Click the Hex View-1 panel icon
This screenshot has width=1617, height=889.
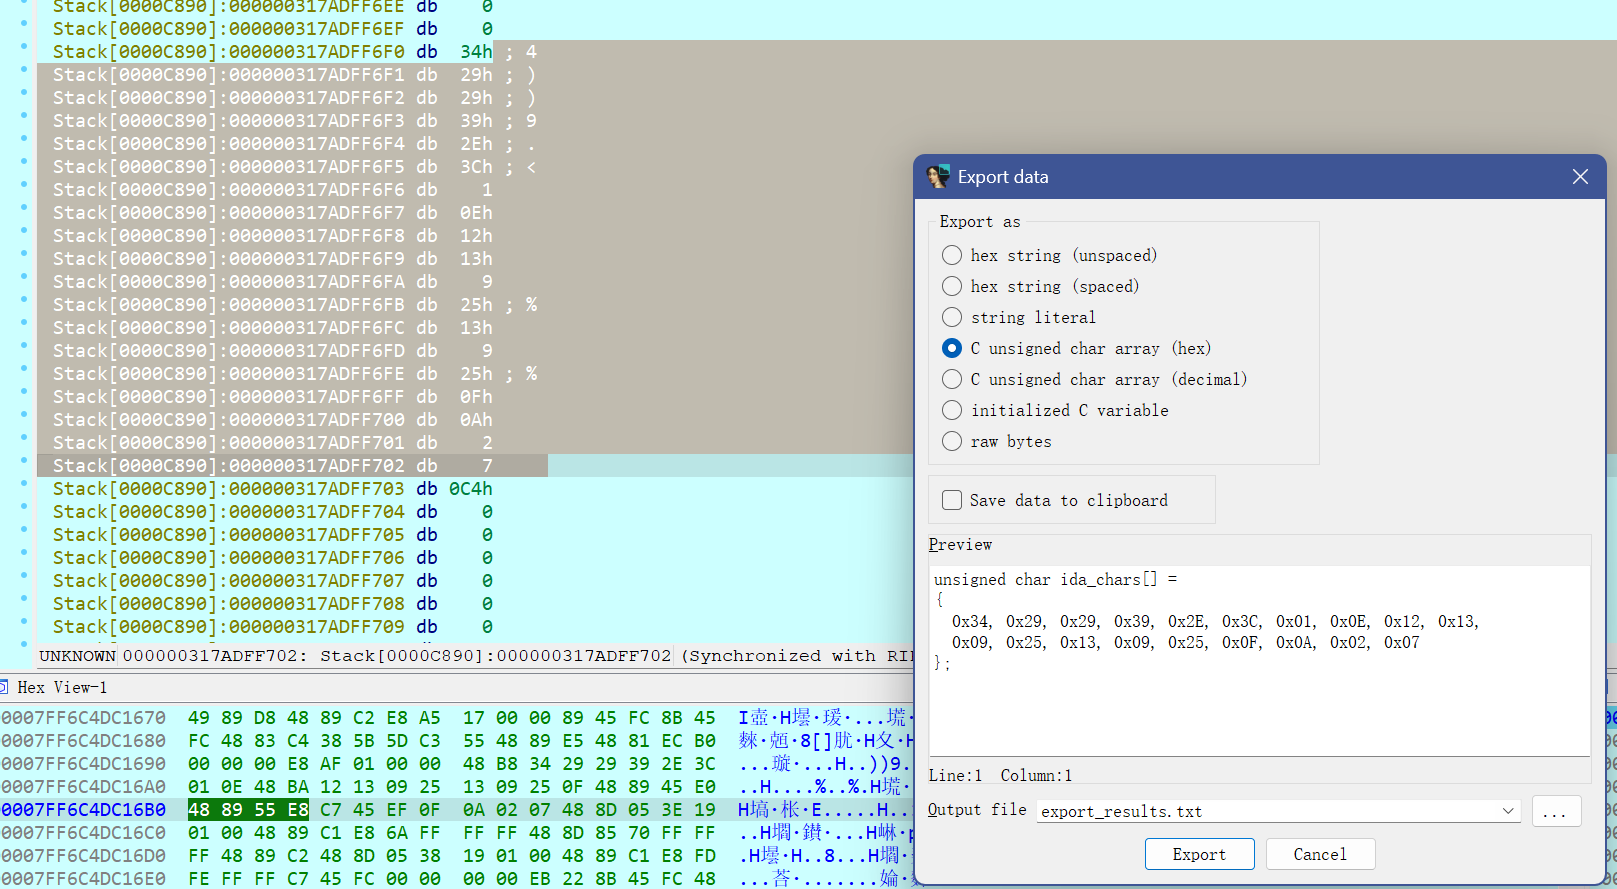(4, 687)
